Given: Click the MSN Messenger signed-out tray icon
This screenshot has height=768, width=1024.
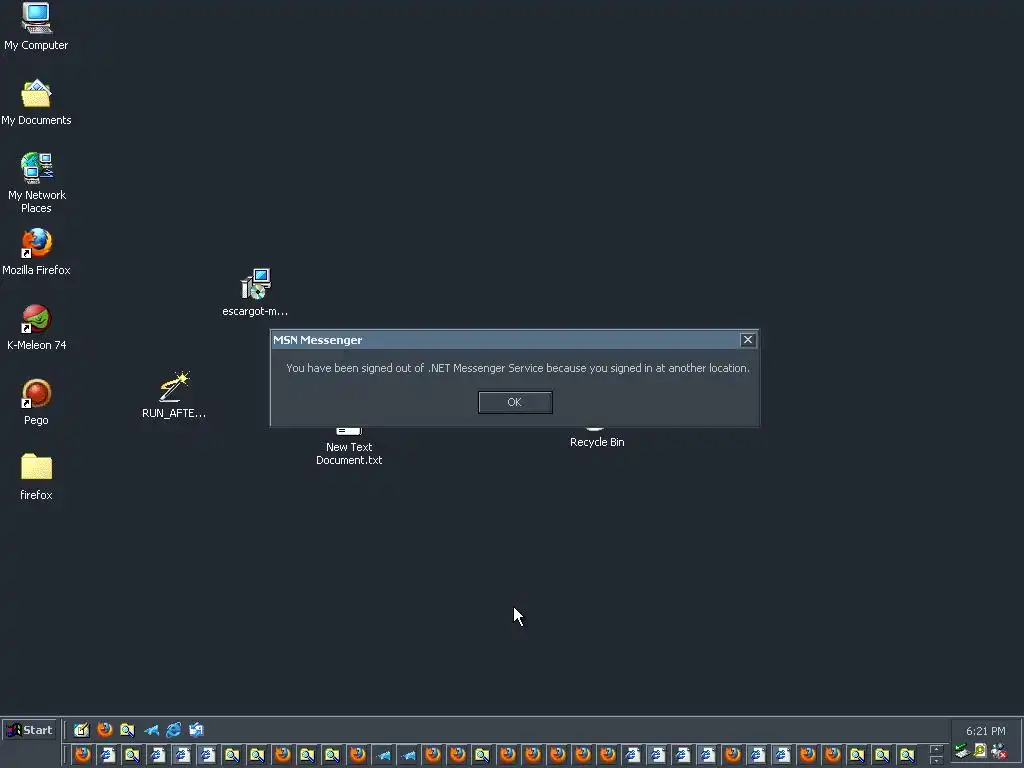Looking at the screenshot, I should (999, 751).
